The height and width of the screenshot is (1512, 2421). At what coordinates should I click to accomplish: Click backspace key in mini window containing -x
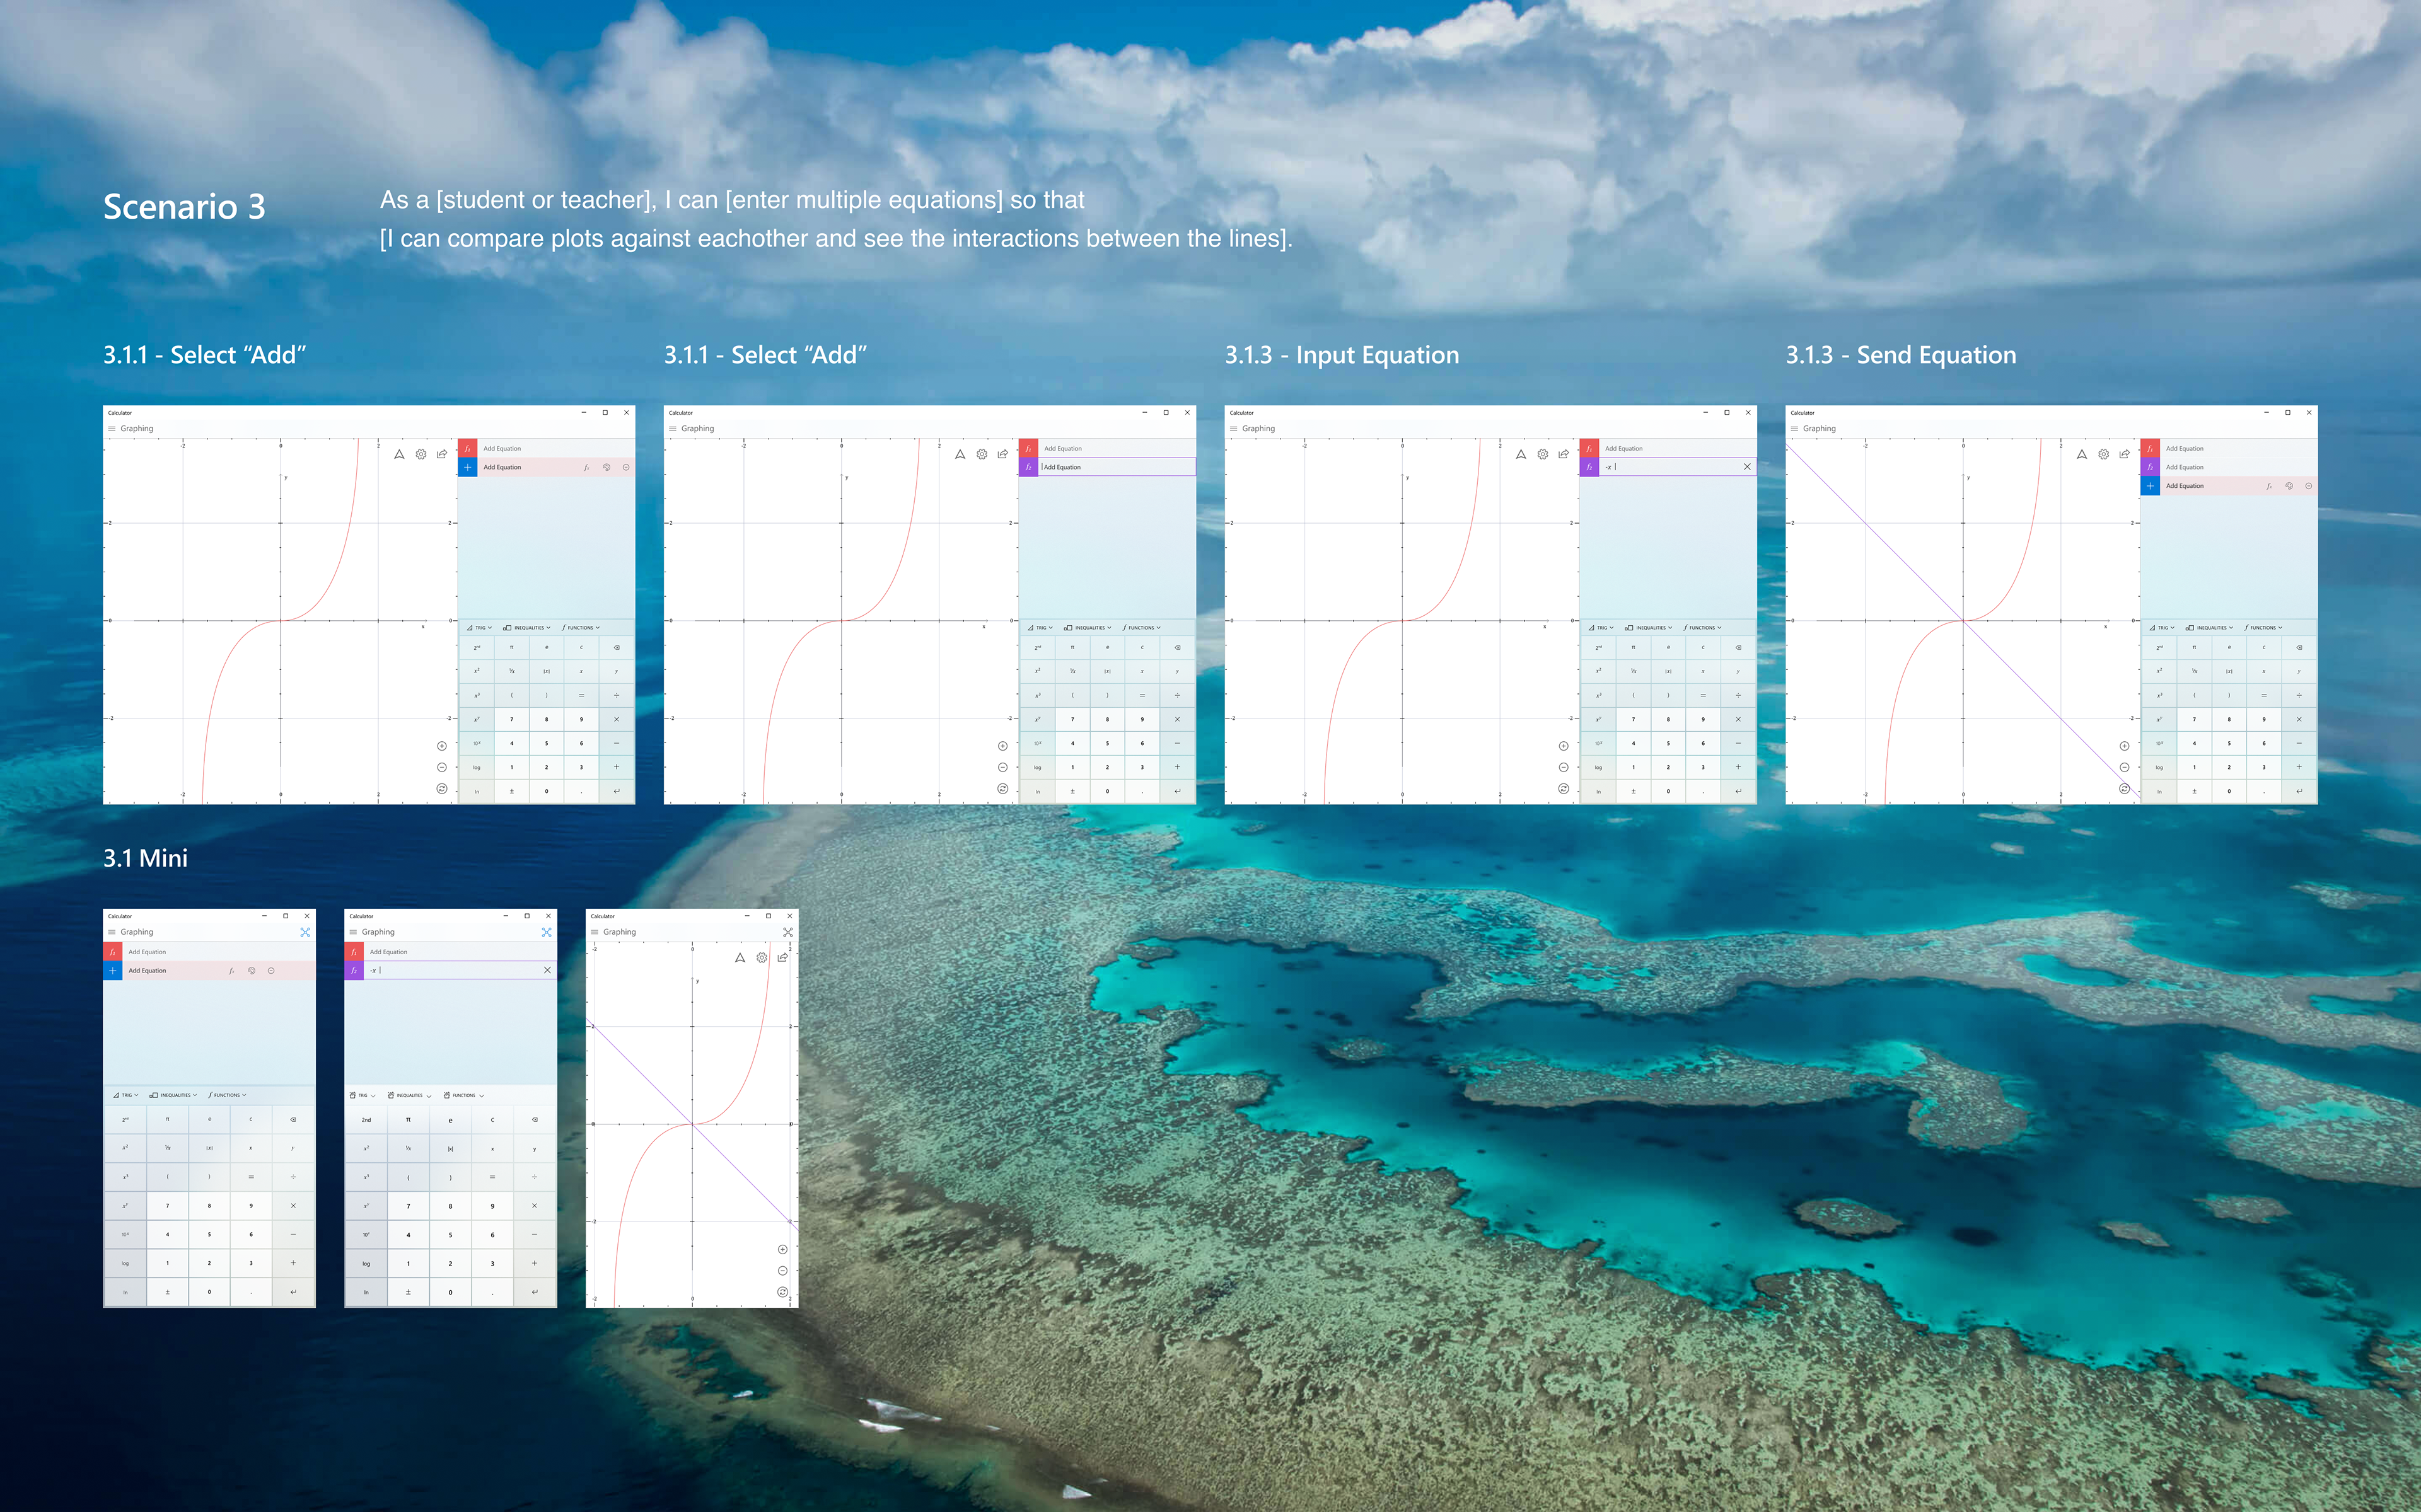pos(535,1120)
